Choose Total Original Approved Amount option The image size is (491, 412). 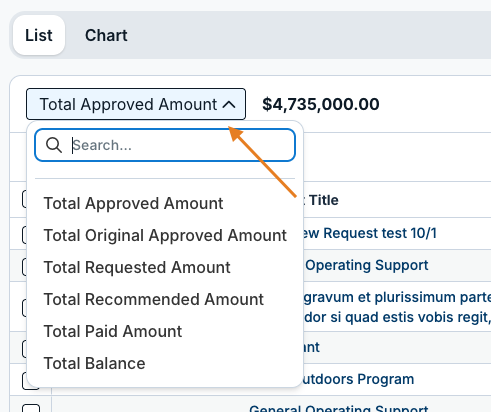point(165,235)
